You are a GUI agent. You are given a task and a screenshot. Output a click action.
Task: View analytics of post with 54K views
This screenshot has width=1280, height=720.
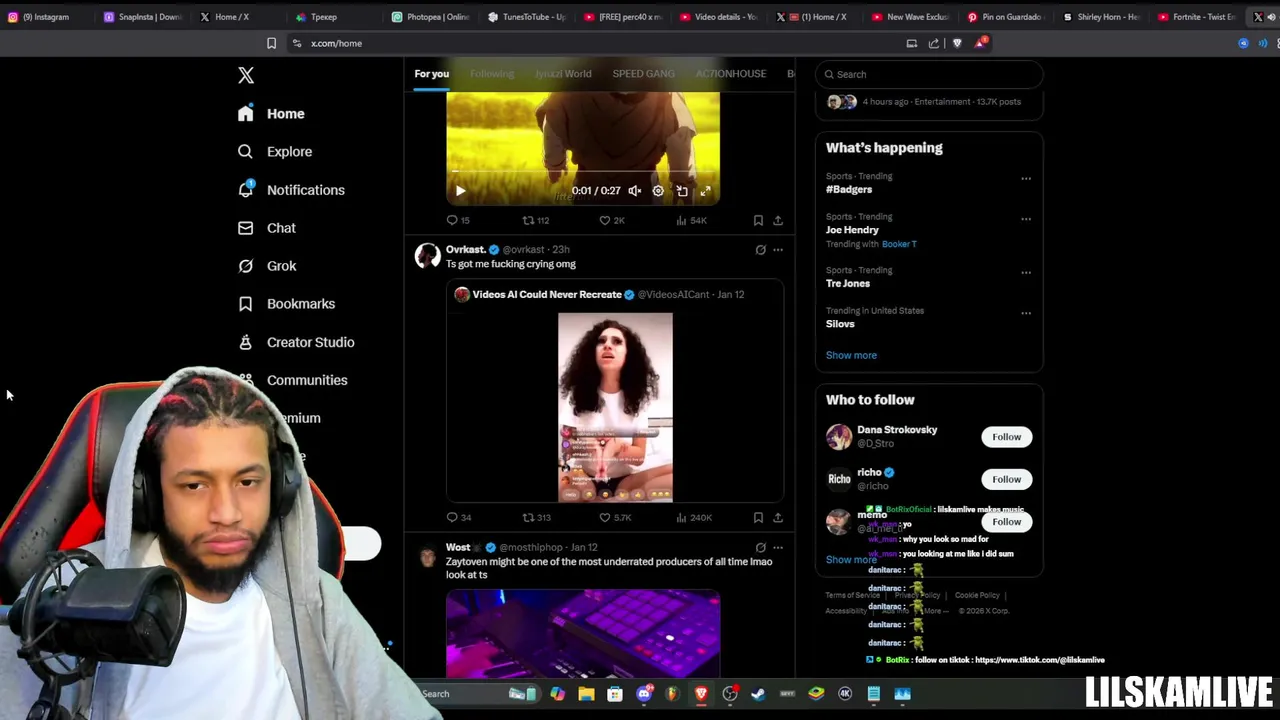point(691,220)
